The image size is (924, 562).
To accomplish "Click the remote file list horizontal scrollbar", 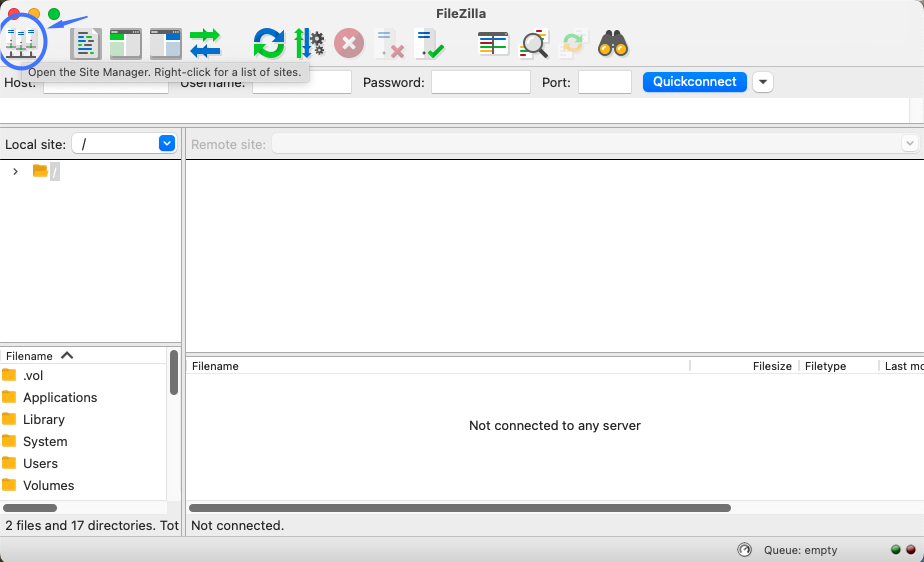I will tap(460, 508).
